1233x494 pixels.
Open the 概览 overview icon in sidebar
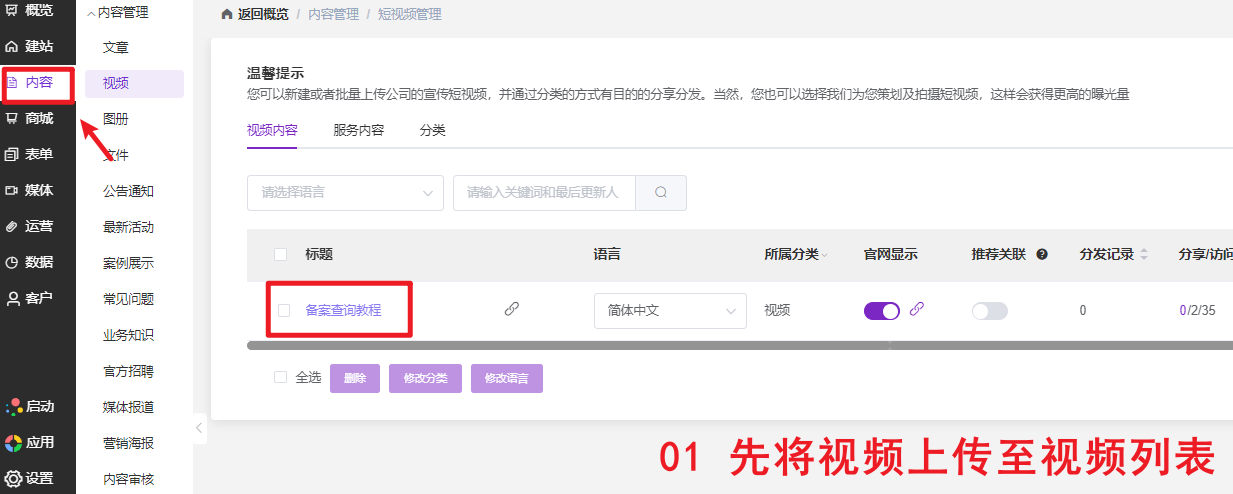[x=12, y=11]
